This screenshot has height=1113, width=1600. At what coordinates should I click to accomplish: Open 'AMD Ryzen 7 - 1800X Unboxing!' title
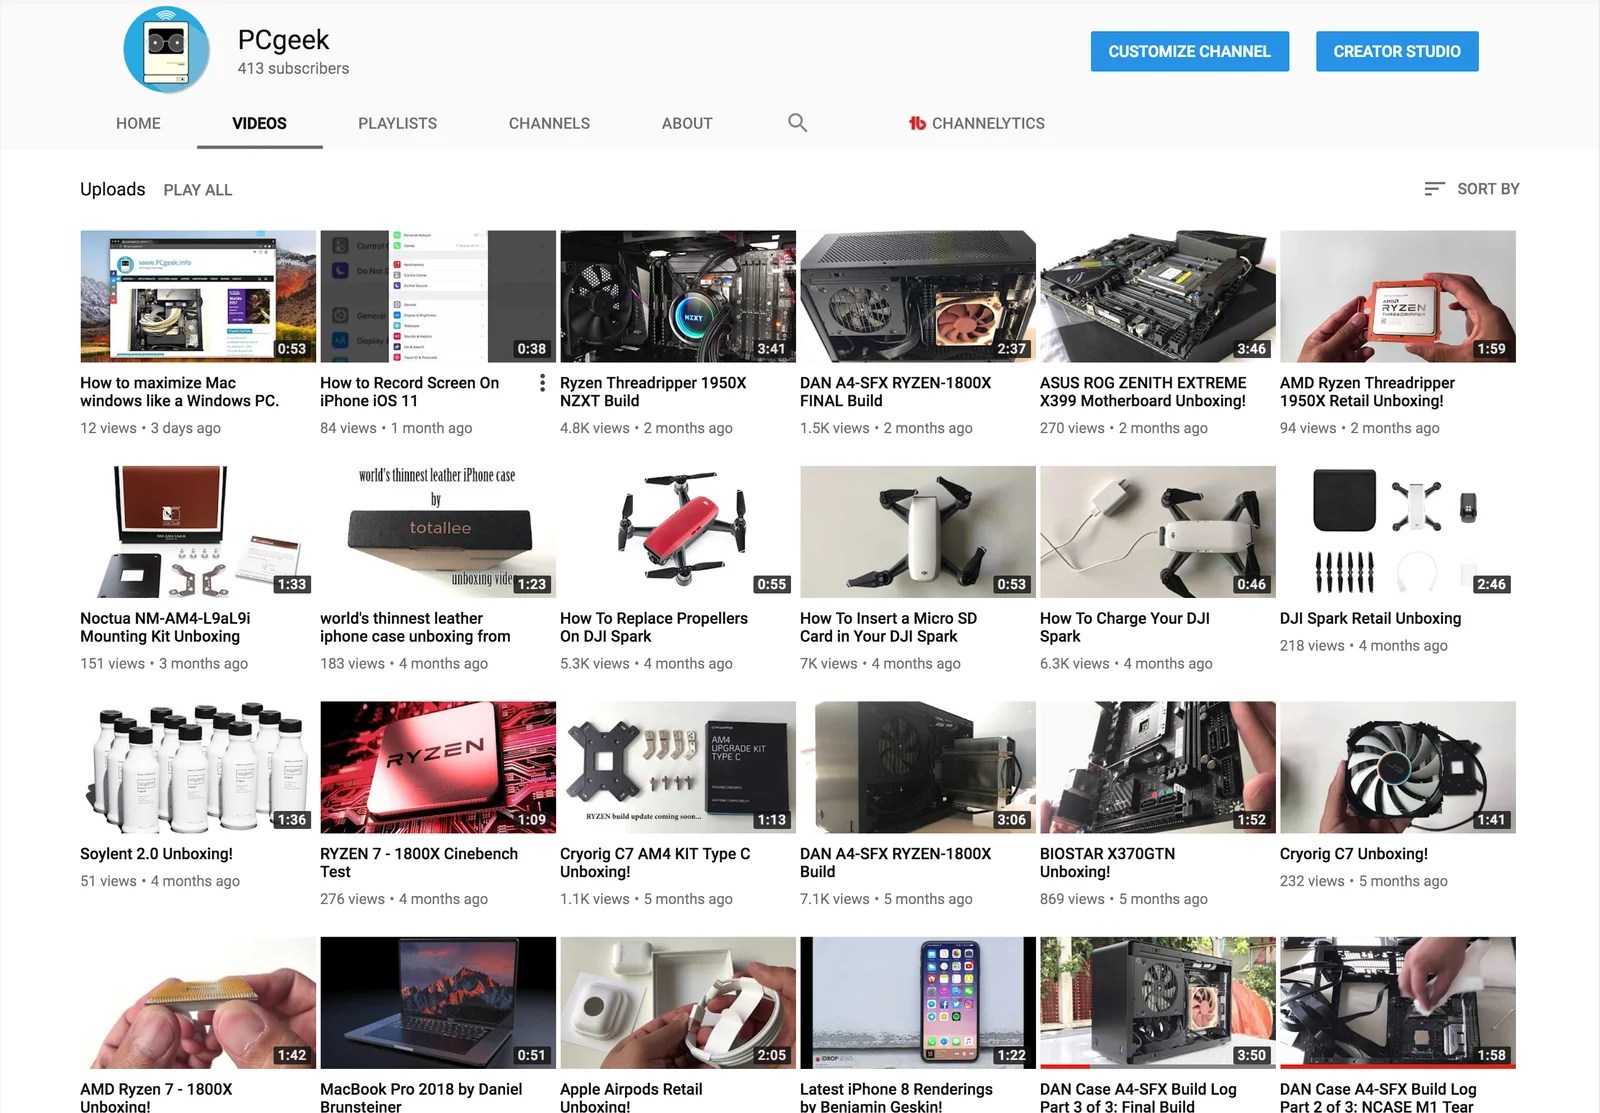click(x=156, y=1098)
